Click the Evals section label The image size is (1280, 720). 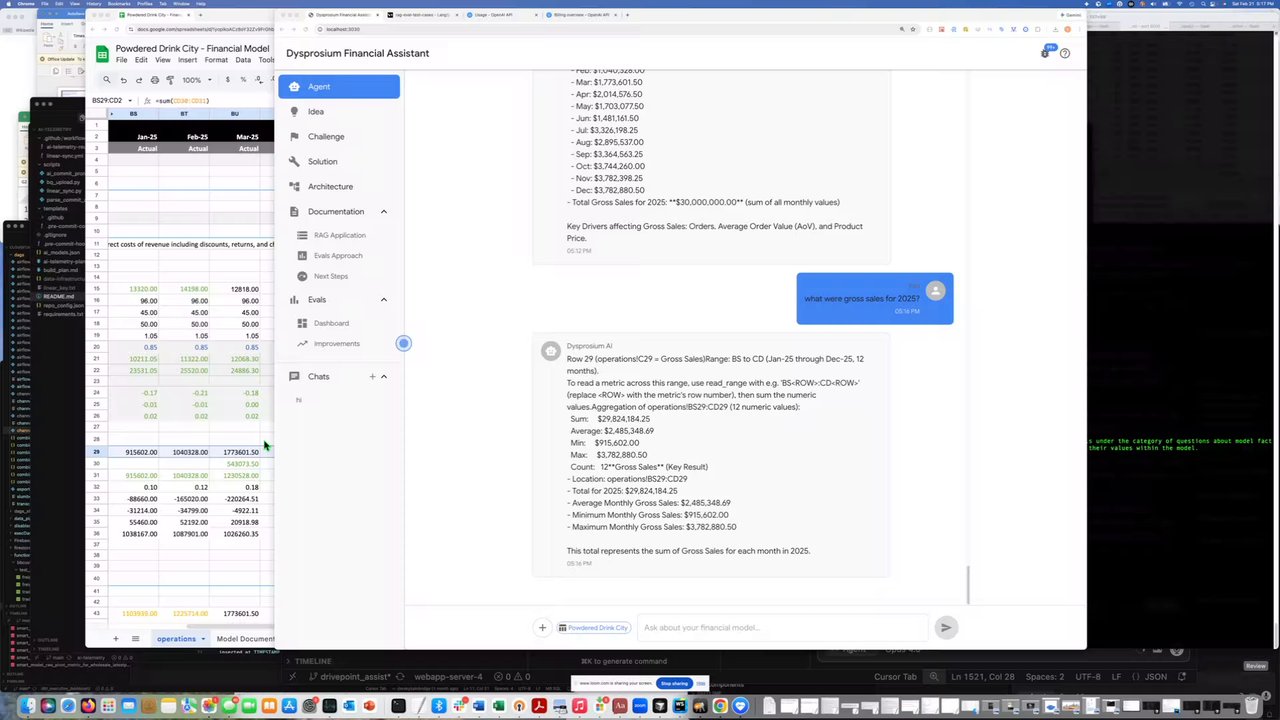[316, 300]
